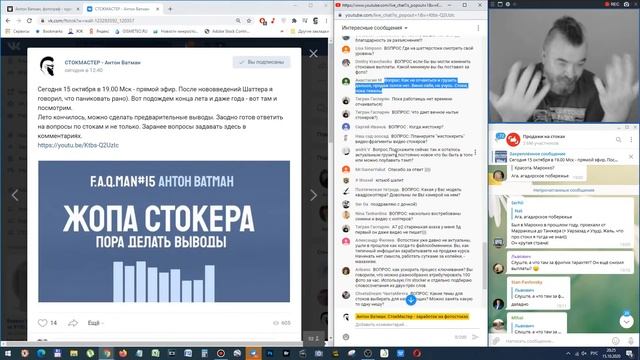This screenshot has height=360, width=640.
Task: Go to the previous VK photo arrow
Action: (15, 195)
